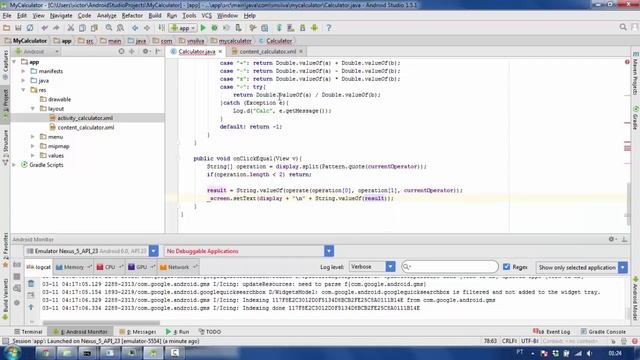Click the mycalculator breadcrumb
Viewport: 640px width, 360px height.
click(x=231, y=41)
